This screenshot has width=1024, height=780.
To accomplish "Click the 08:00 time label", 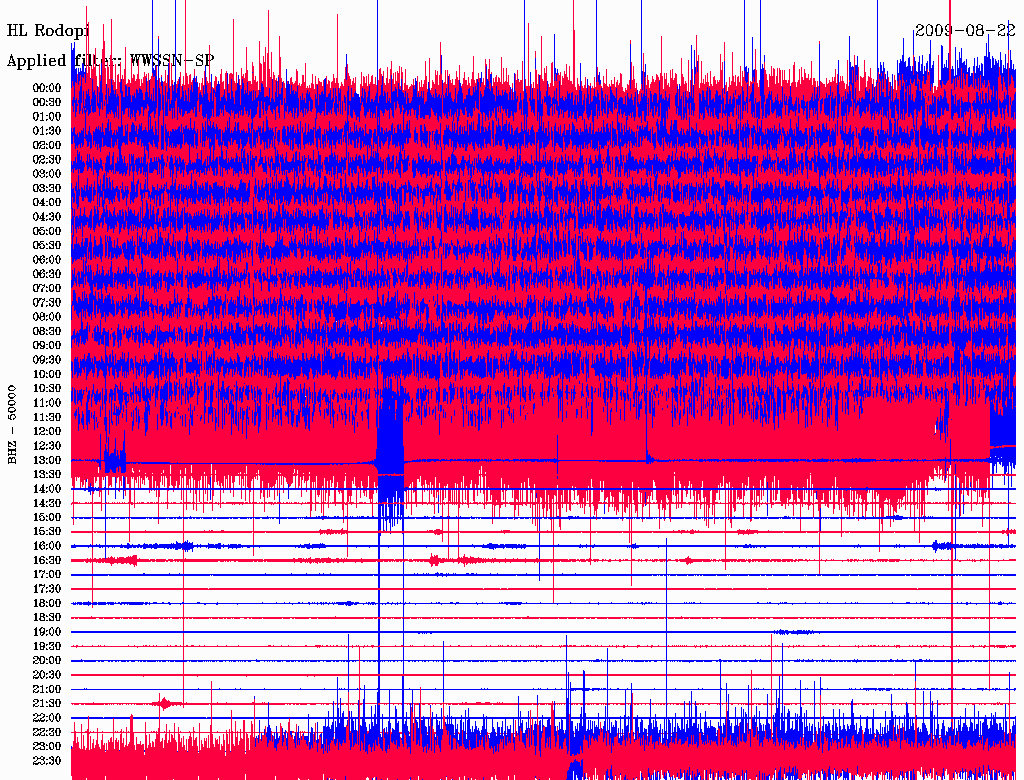I will [46, 317].
